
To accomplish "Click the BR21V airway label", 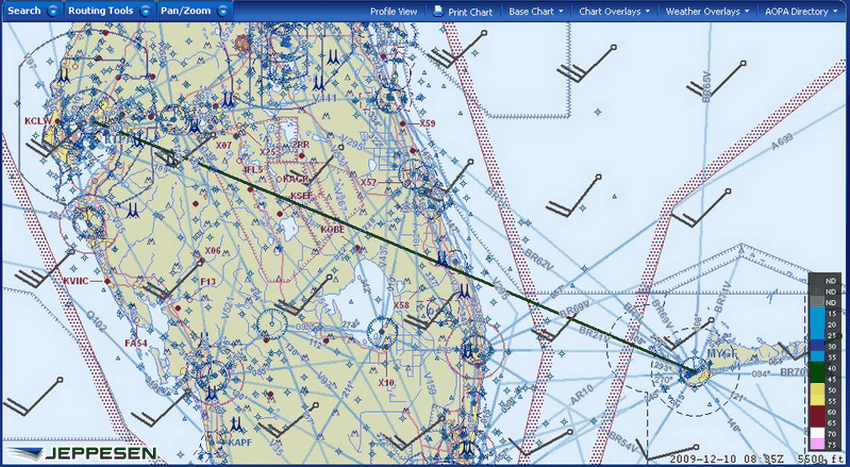I will [595, 333].
